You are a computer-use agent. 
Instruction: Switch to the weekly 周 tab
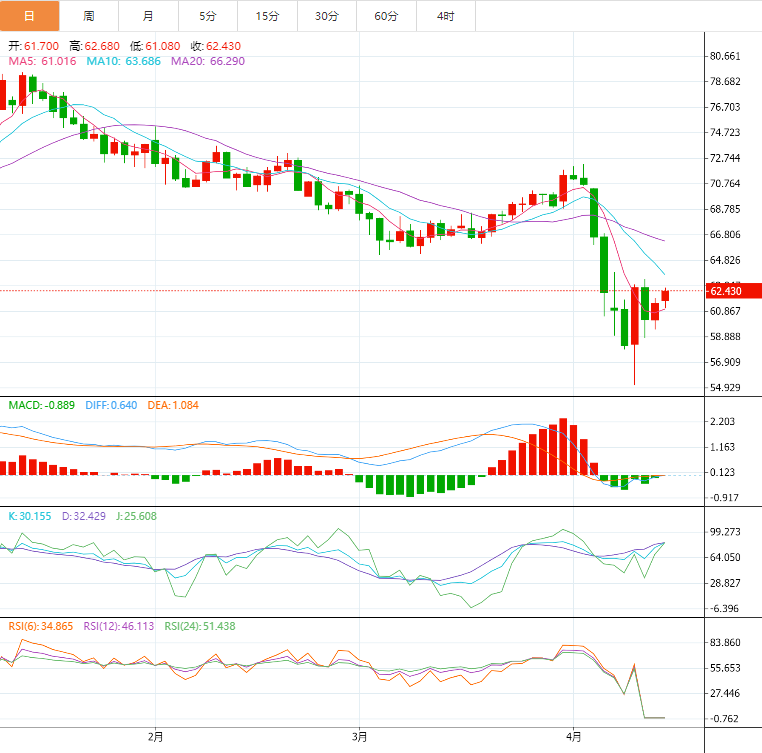[89, 16]
